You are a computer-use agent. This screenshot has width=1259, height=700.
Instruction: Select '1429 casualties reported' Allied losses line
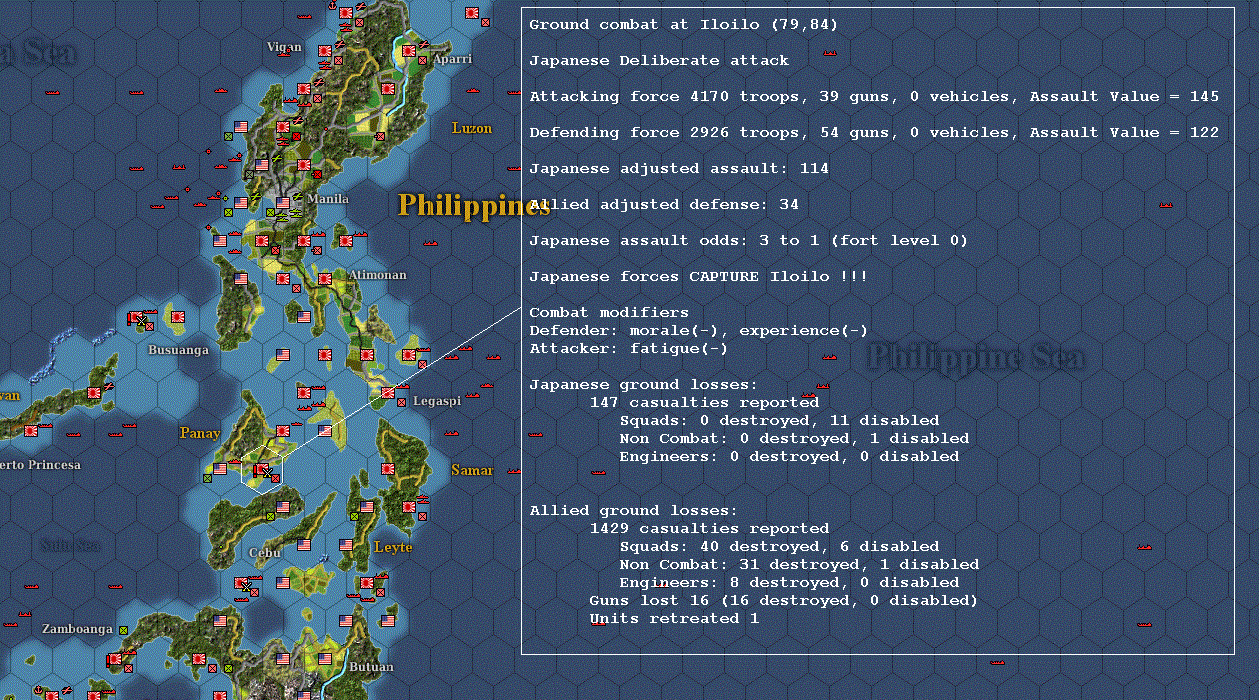709,529
